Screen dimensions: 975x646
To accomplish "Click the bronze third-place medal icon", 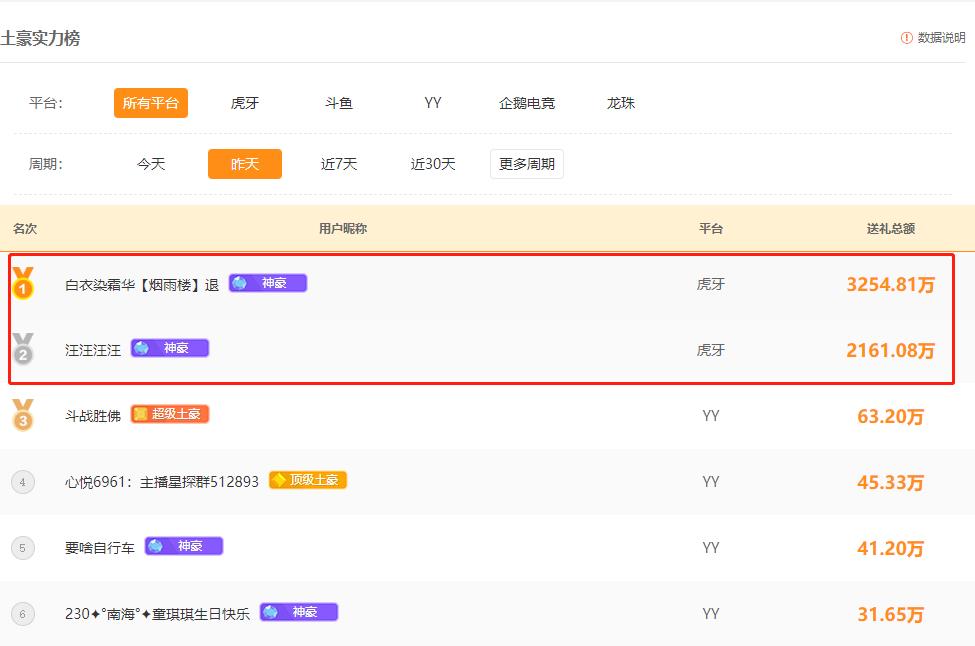I will pyautogui.click(x=23, y=415).
